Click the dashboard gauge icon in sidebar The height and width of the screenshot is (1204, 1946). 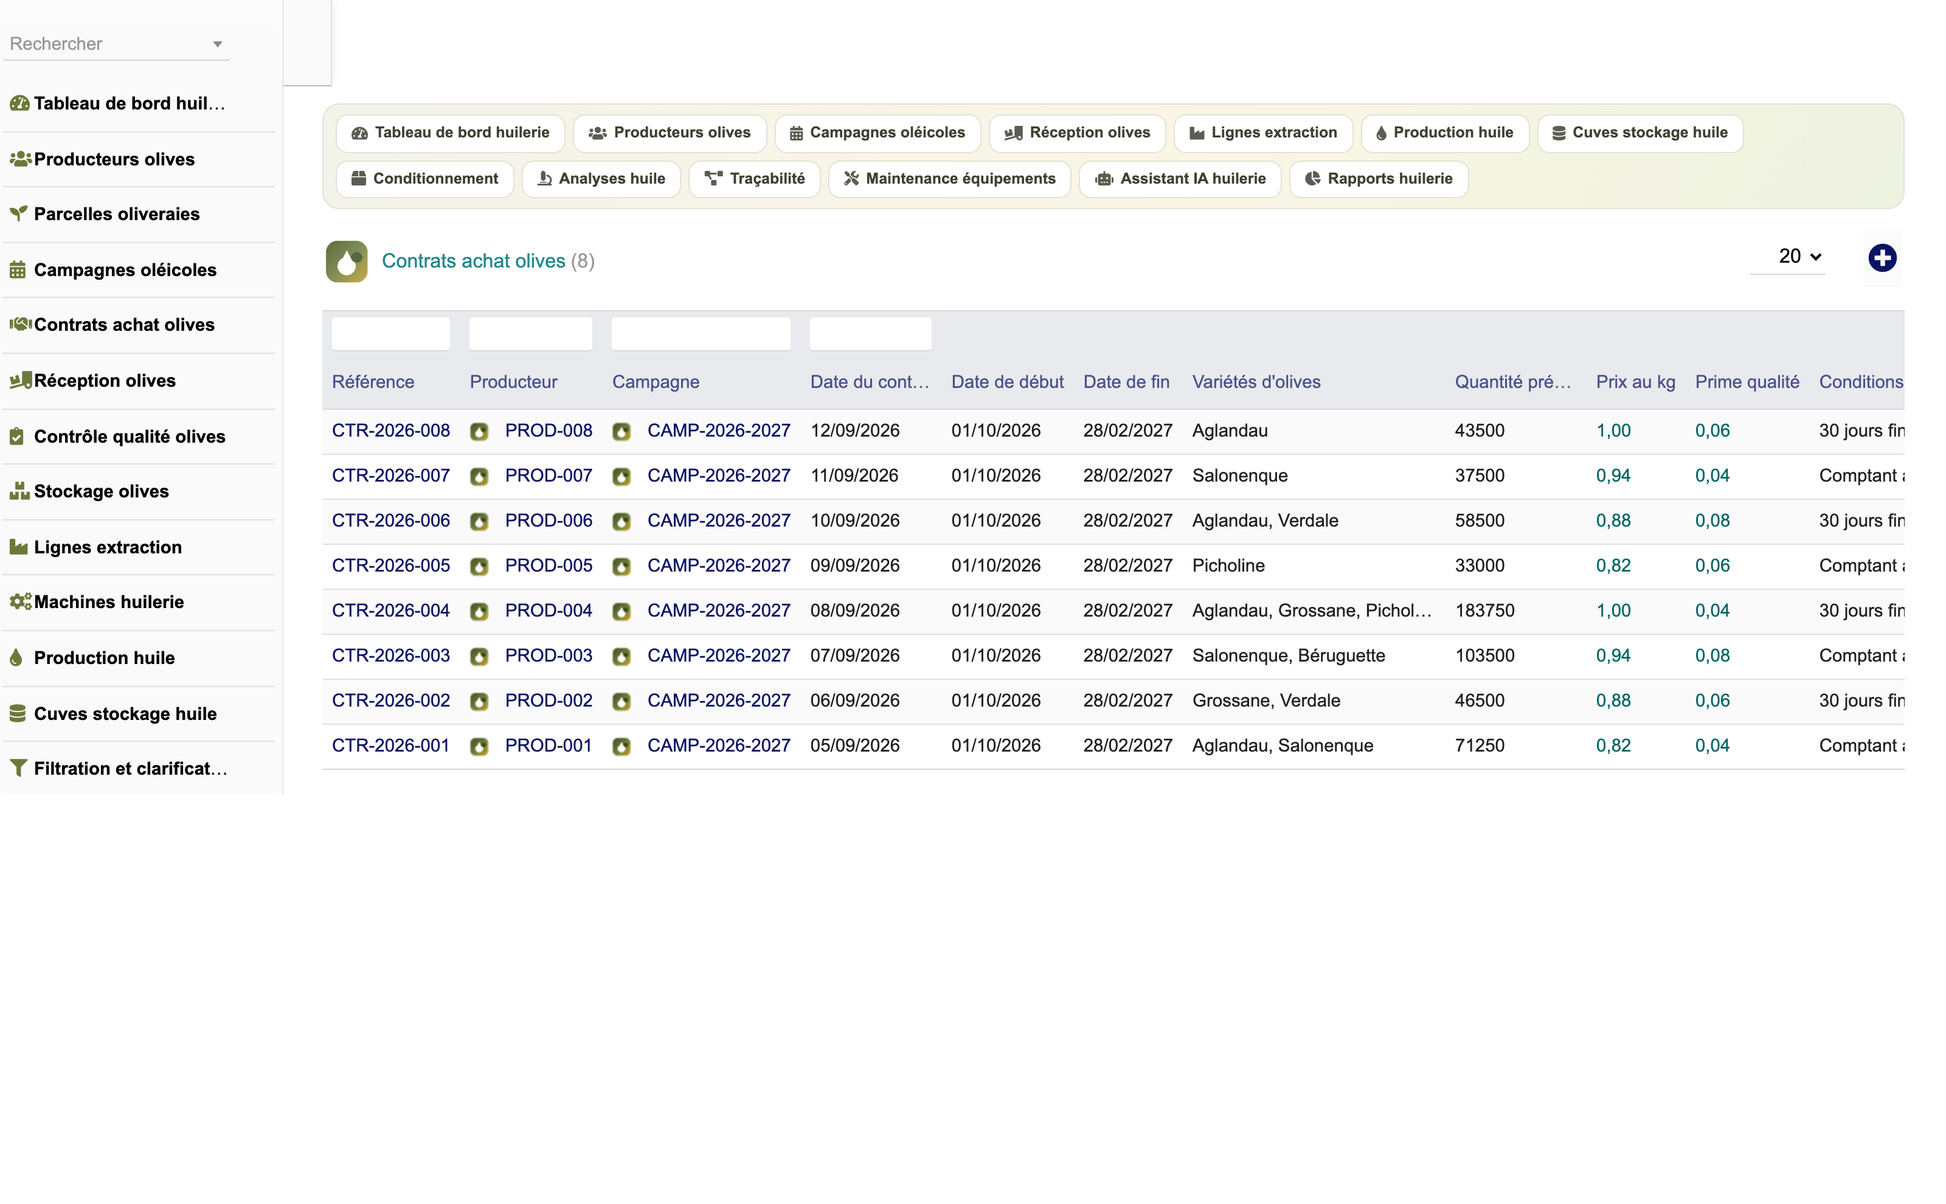pos(19,103)
